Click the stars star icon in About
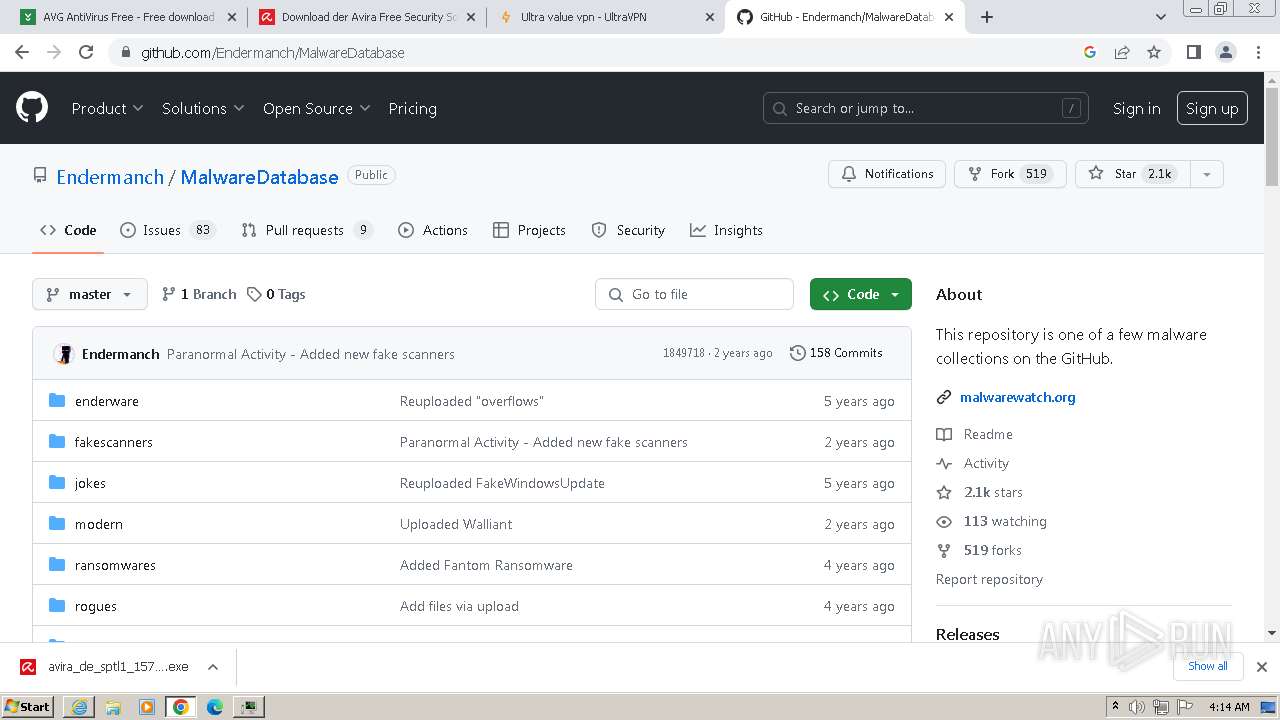The width and height of the screenshot is (1280, 720). pos(944,492)
